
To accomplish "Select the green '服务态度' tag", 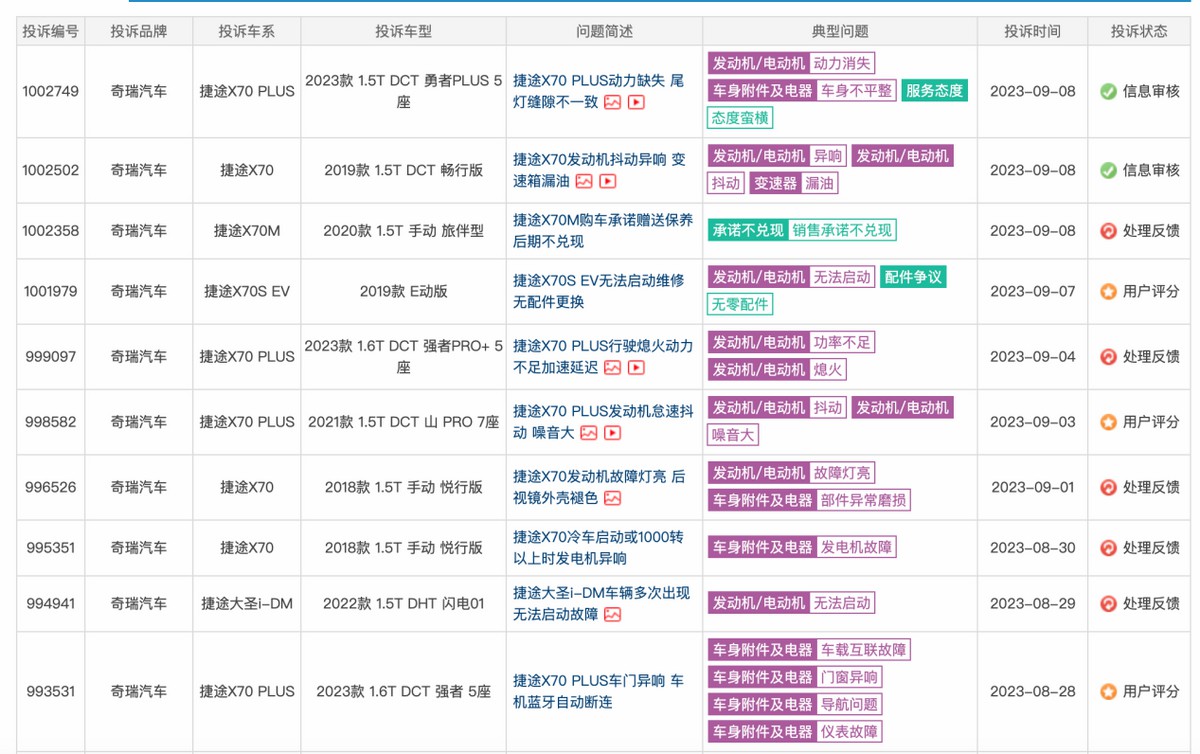I will [934, 91].
